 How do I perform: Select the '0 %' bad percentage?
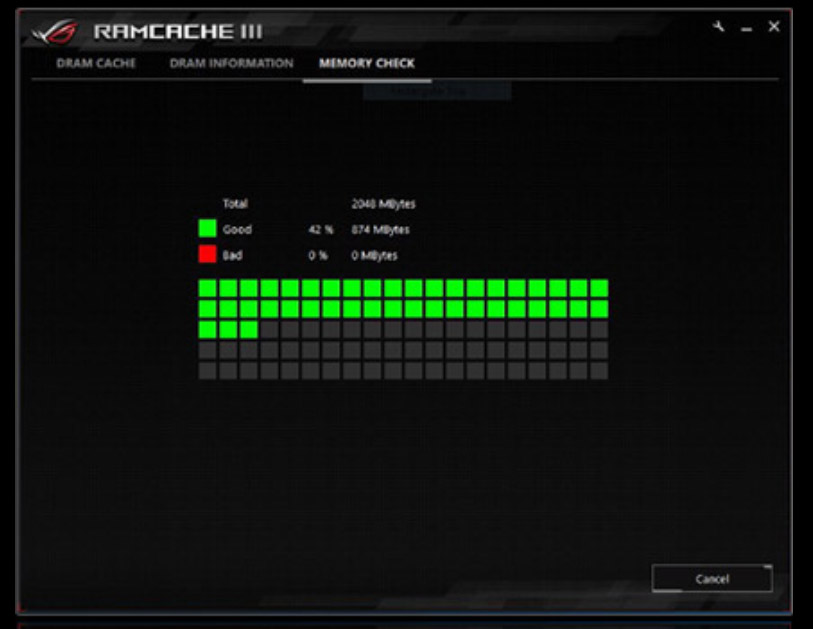318,255
